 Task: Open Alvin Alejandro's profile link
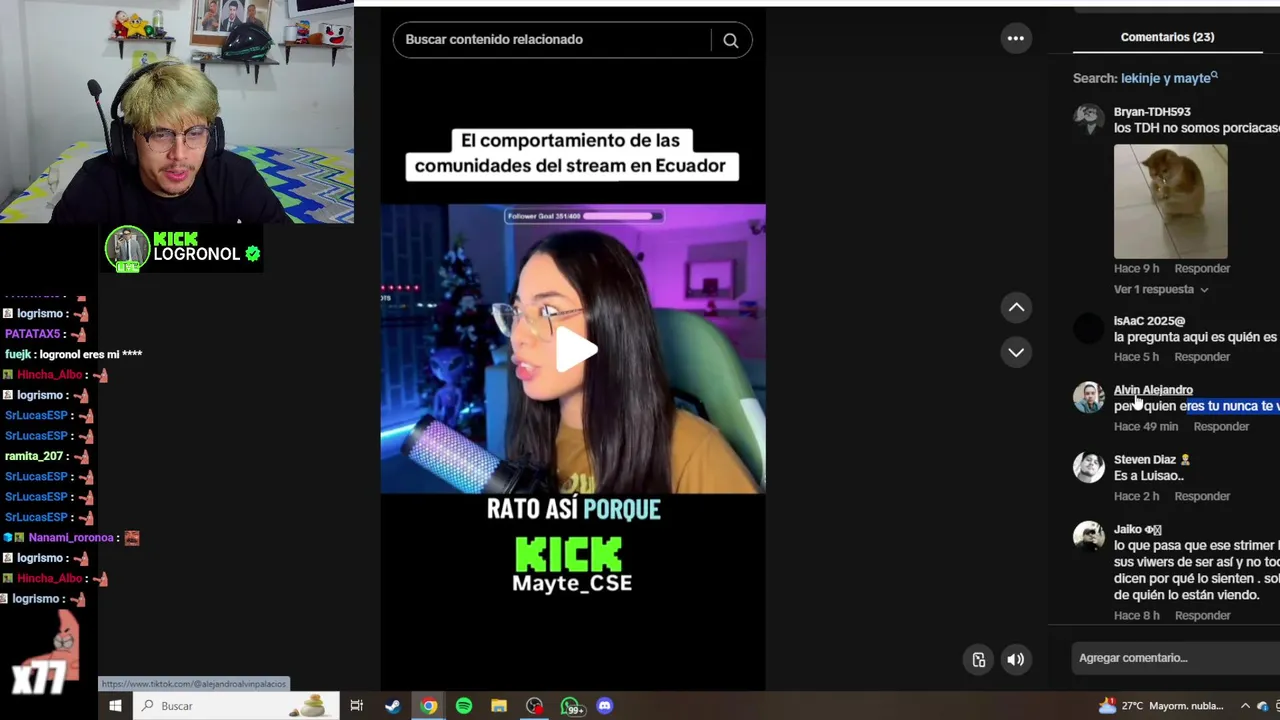[x=1153, y=390]
